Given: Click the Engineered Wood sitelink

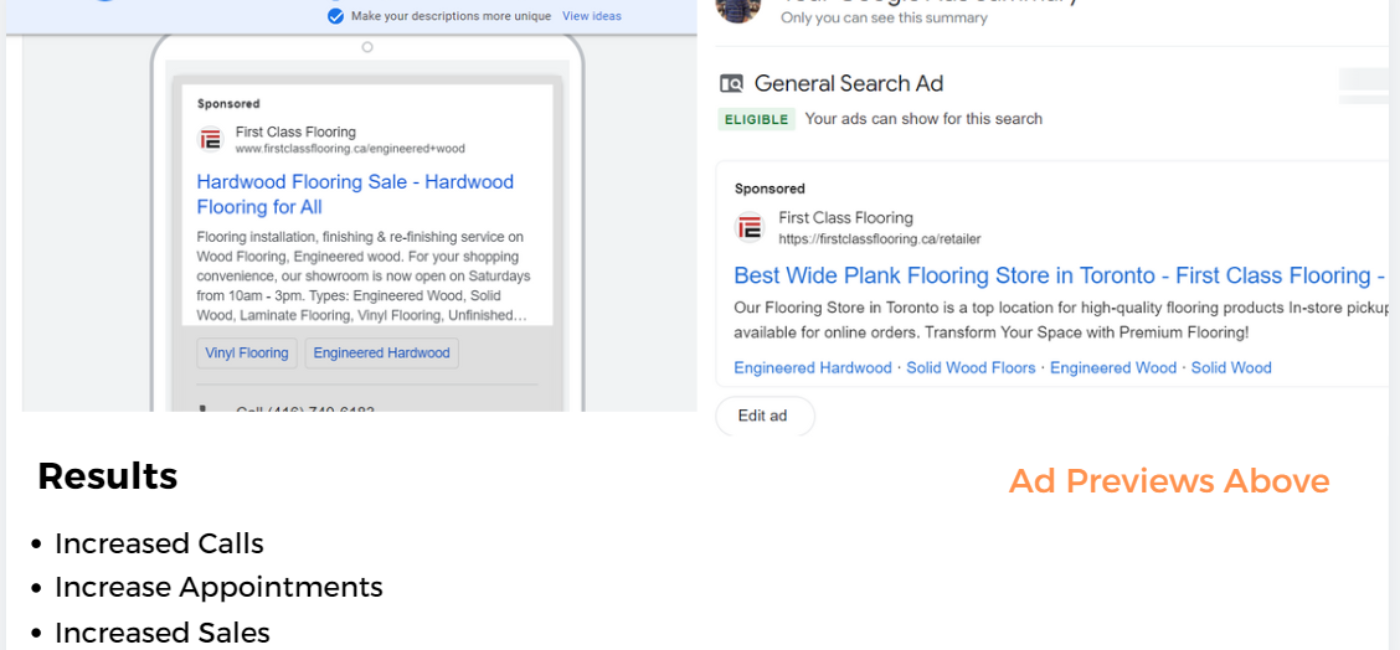Looking at the screenshot, I should tap(1113, 368).
